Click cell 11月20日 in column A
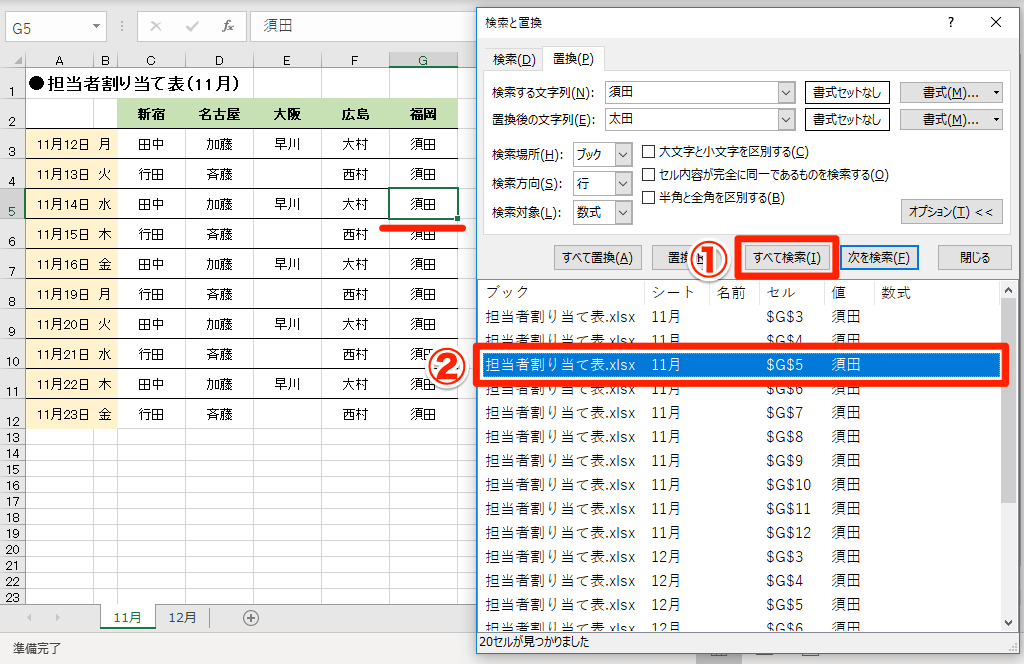The width and height of the screenshot is (1024, 664). pyautogui.click(x=59, y=324)
